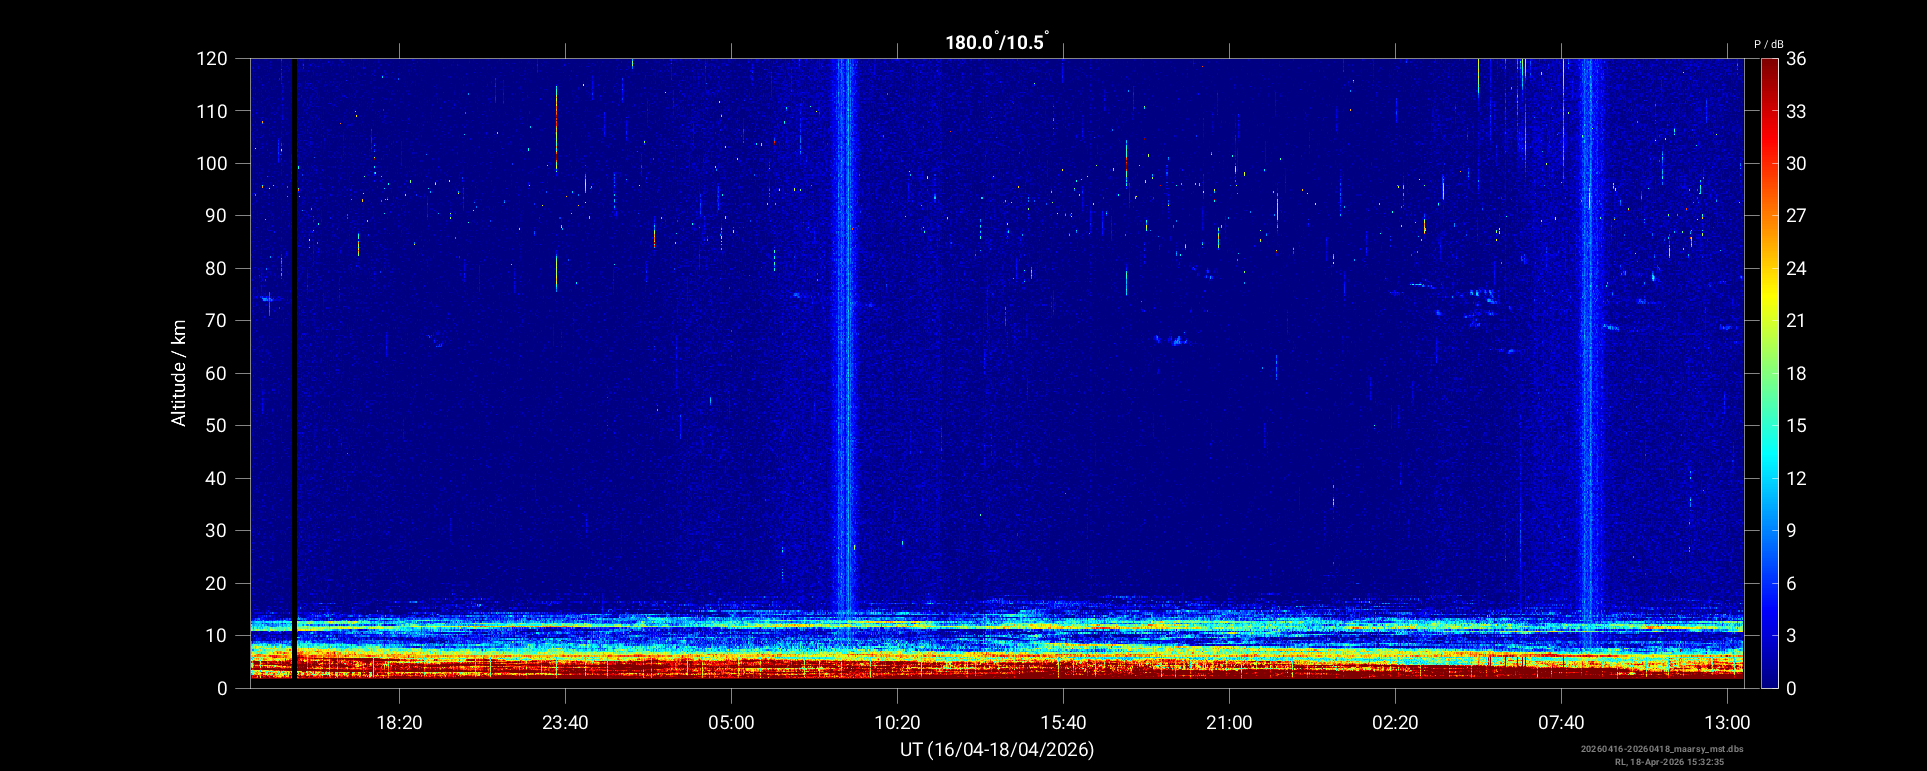Click the 70 km altitude tick label
This screenshot has width=1927, height=771.
coord(216,321)
